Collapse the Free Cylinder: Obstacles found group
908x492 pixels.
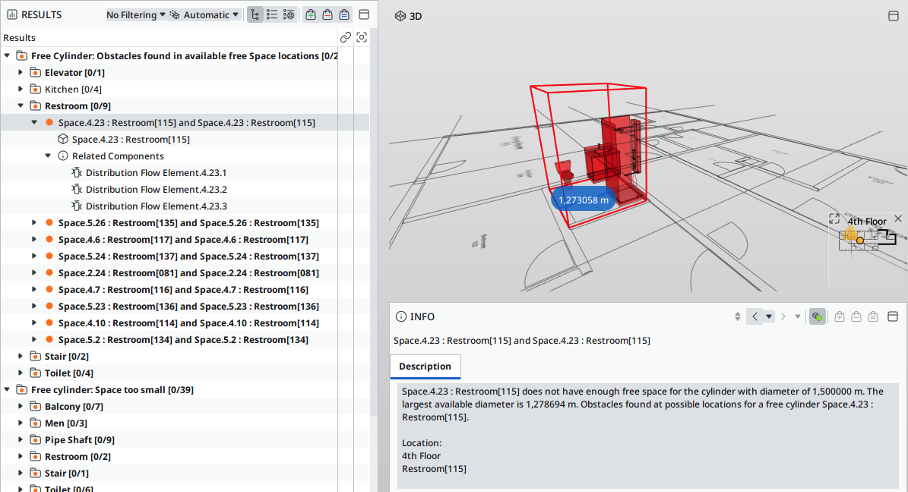click(7, 56)
